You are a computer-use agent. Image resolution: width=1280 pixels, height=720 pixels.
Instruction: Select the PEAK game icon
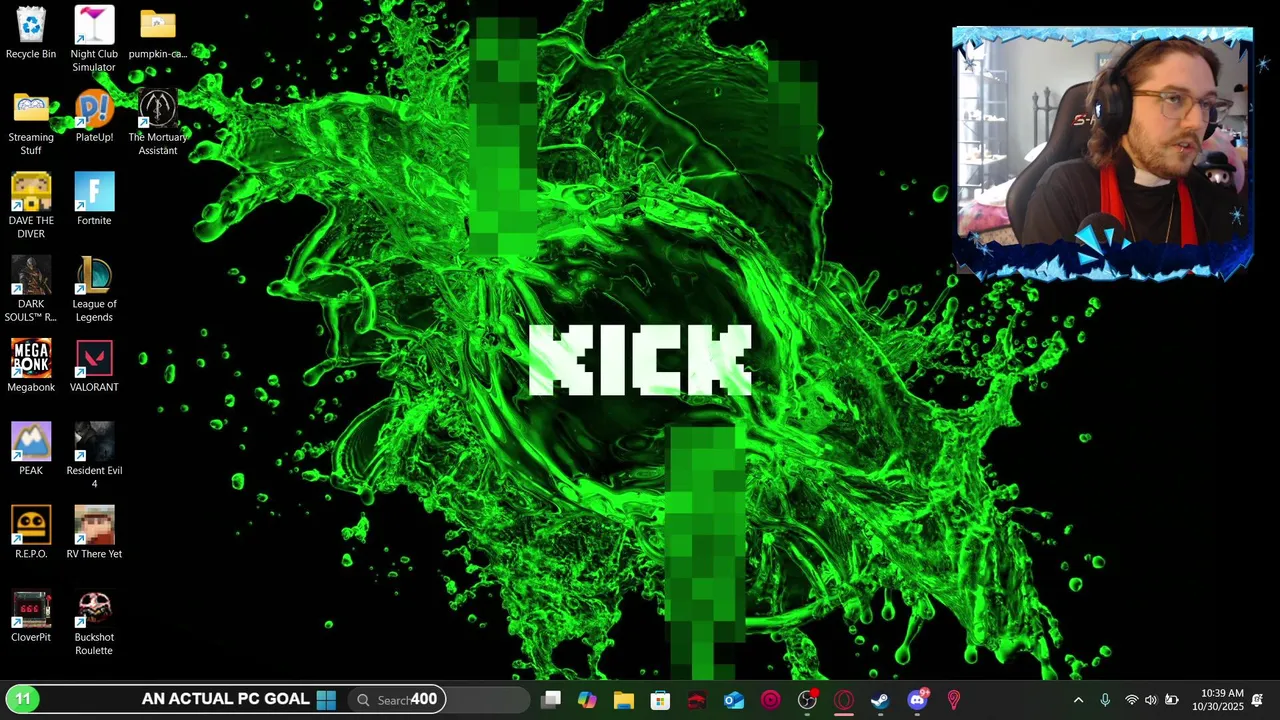click(x=31, y=449)
